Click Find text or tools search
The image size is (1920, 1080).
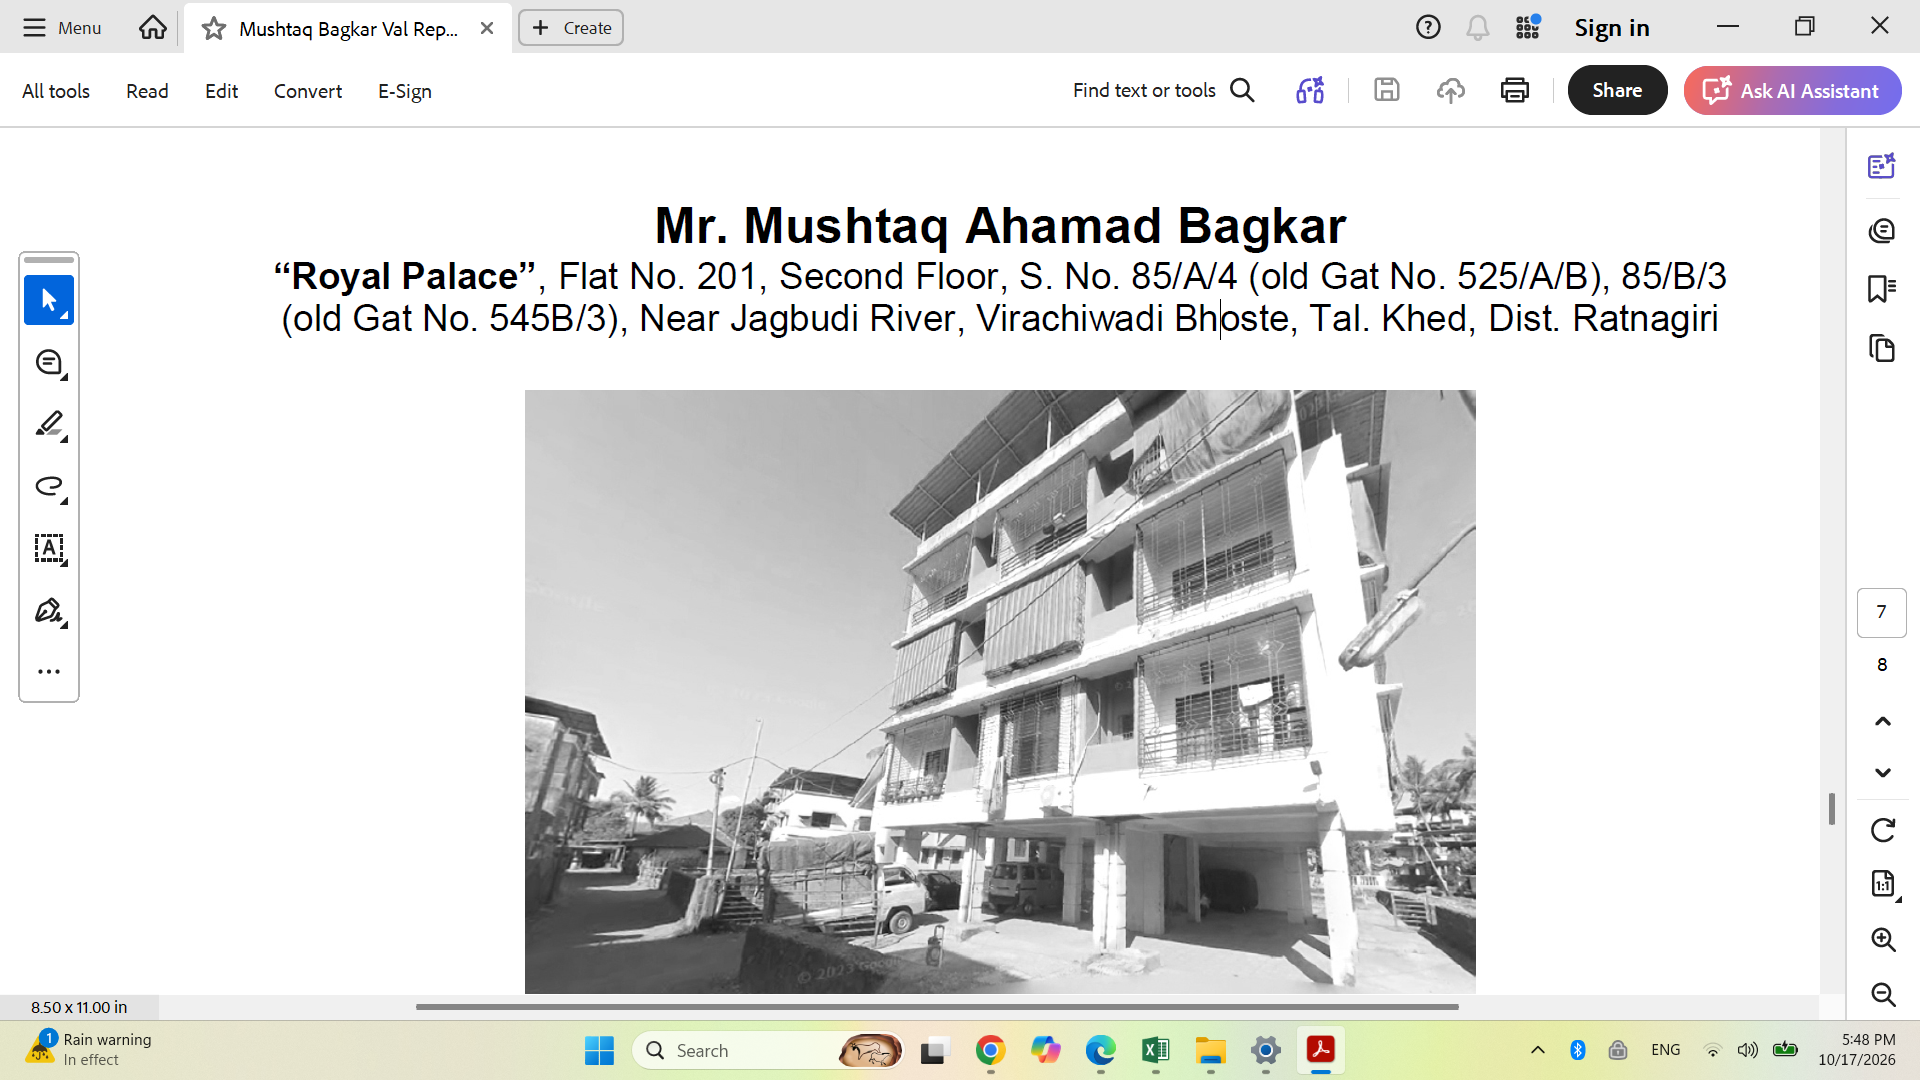tap(1164, 91)
